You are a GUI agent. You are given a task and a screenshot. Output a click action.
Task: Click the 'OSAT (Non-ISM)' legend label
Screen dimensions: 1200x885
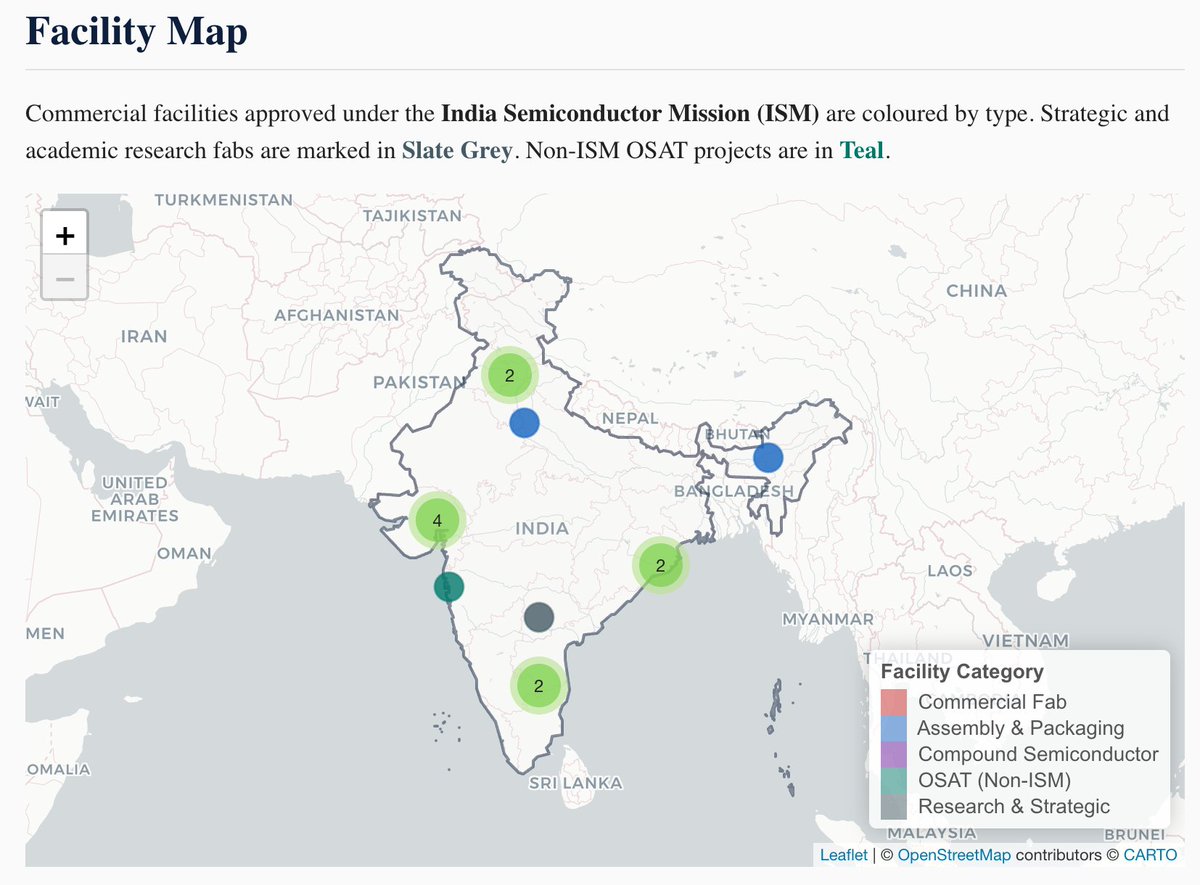click(994, 780)
